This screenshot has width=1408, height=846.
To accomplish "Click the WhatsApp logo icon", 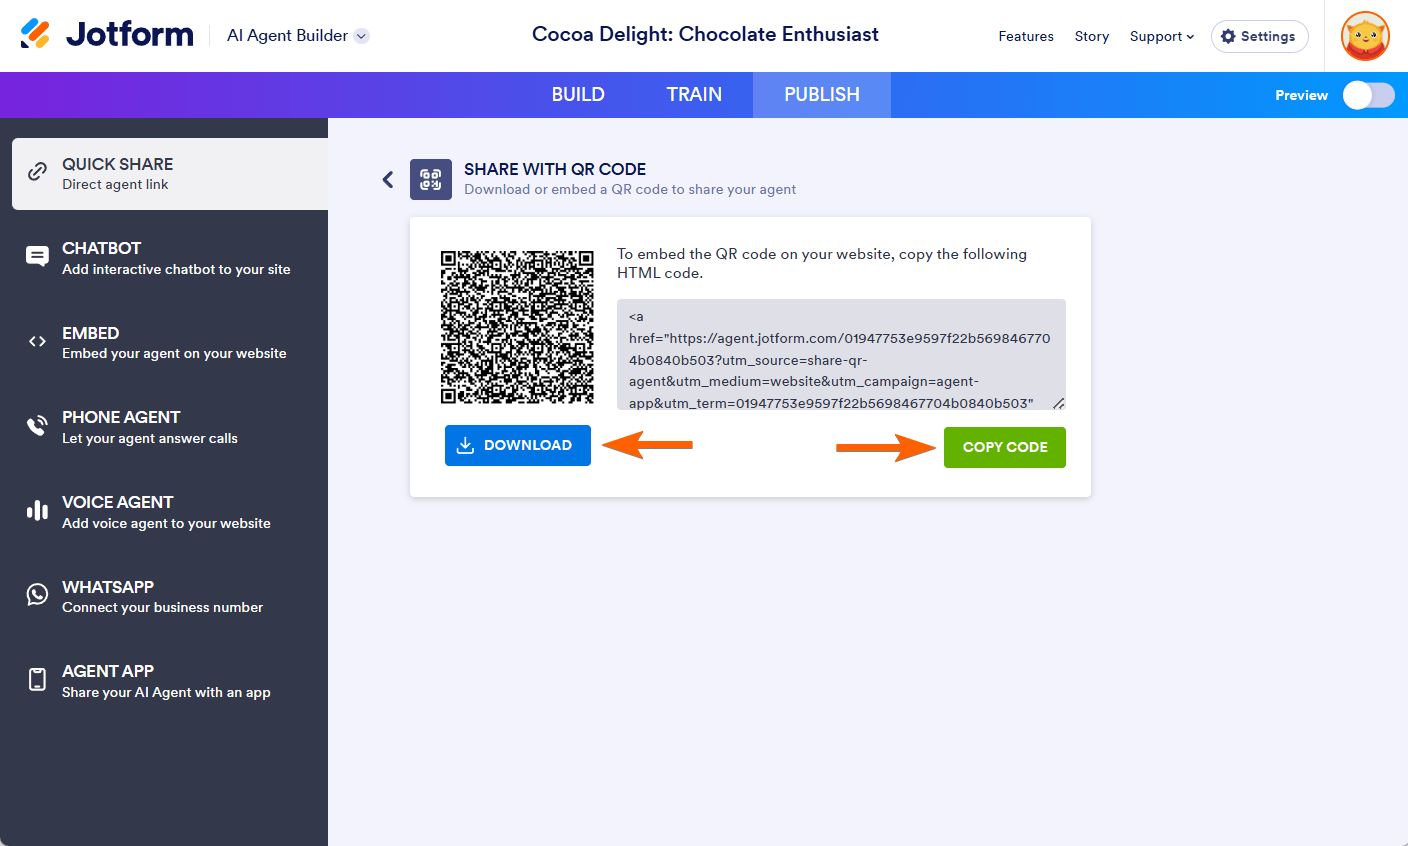I will pyautogui.click(x=37, y=595).
